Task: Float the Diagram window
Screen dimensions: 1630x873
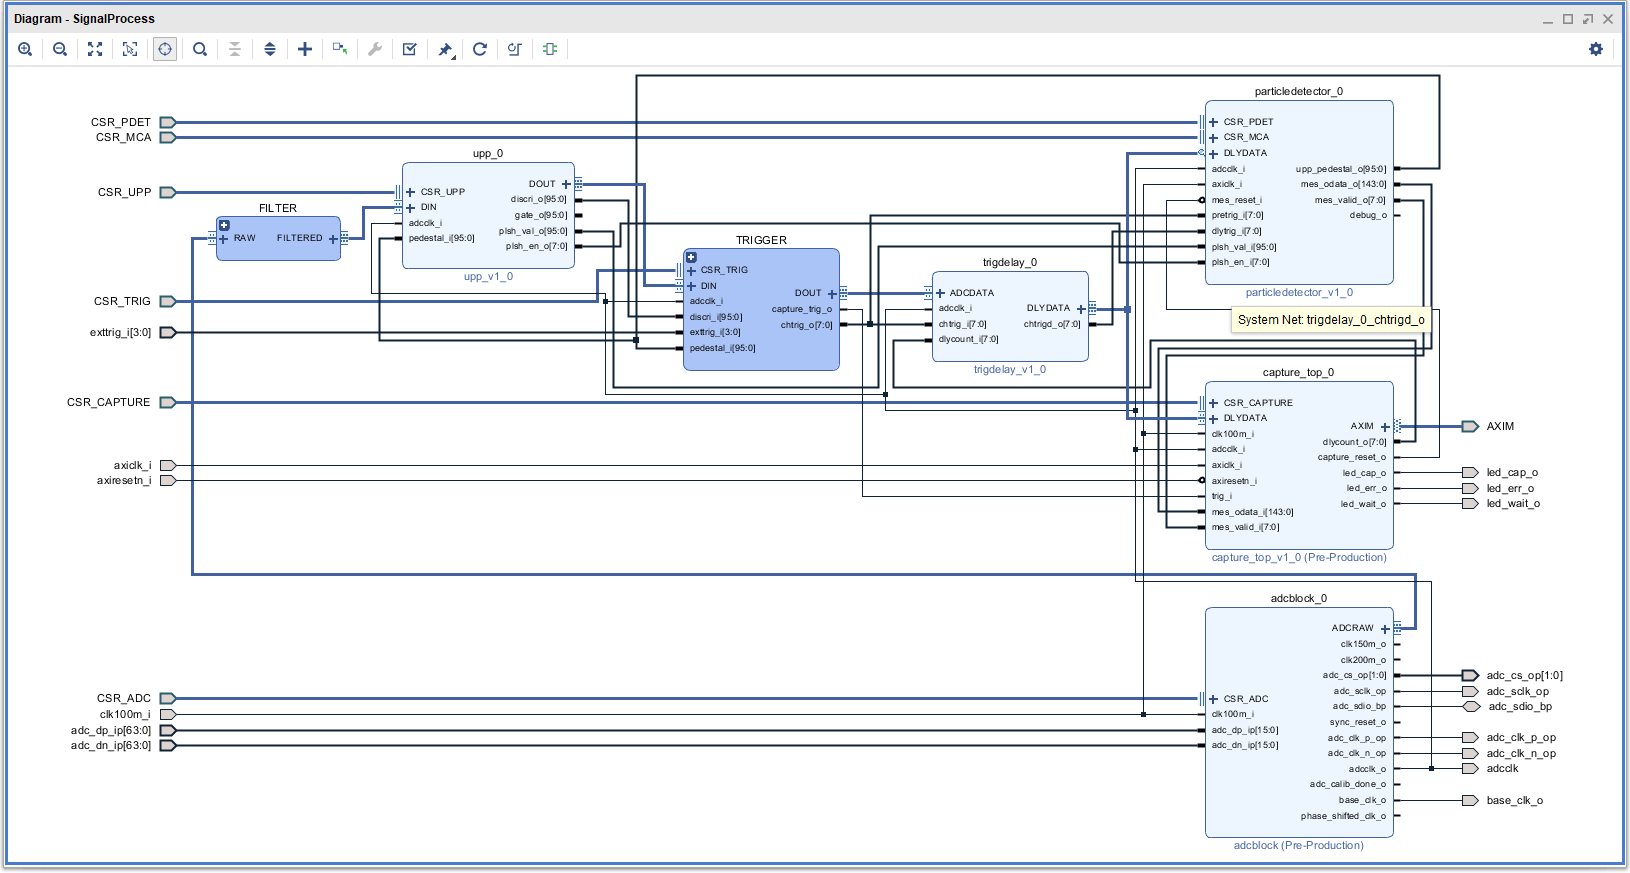Action: (1587, 19)
